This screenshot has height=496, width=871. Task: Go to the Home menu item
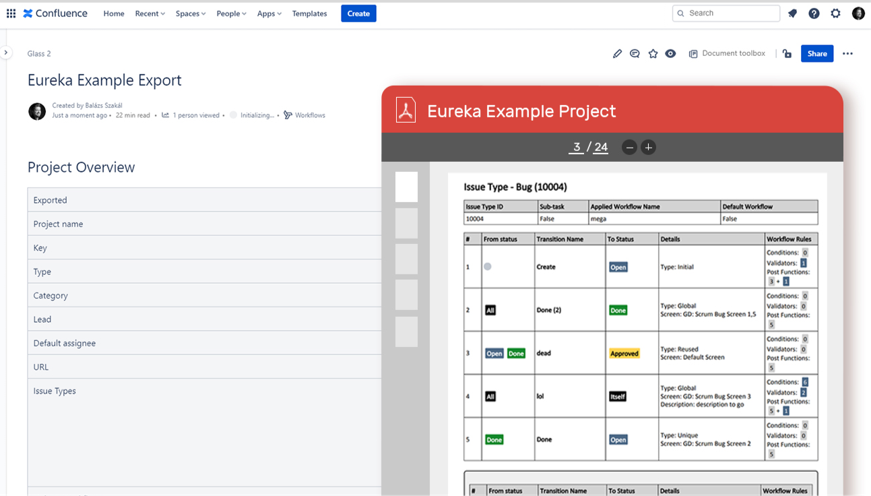tap(114, 14)
